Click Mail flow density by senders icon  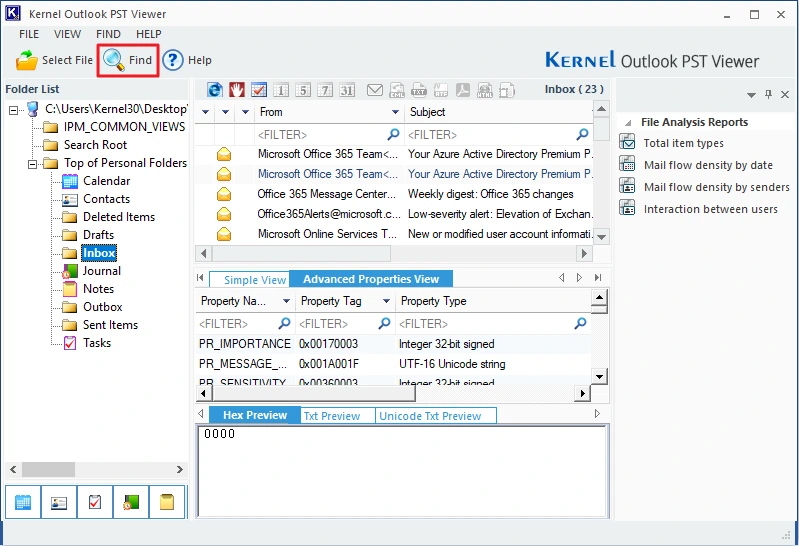coord(627,186)
